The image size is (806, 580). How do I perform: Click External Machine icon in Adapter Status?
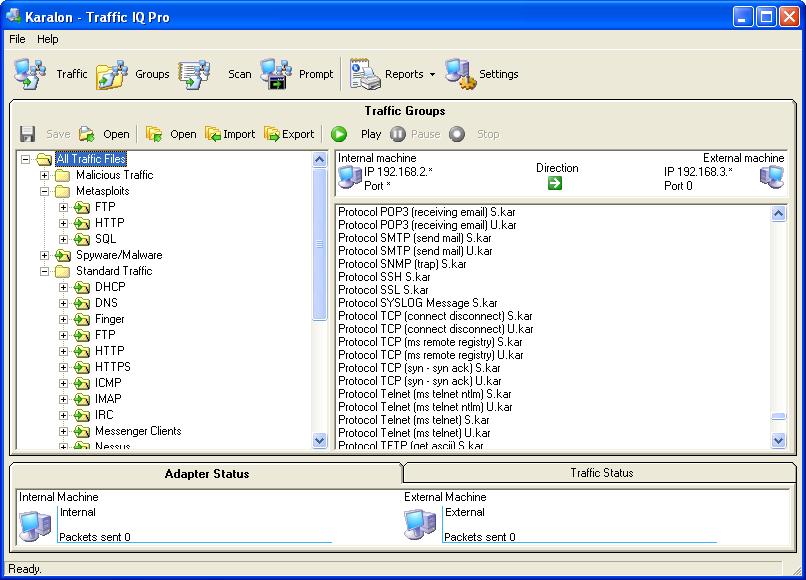[x=420, y=525]
